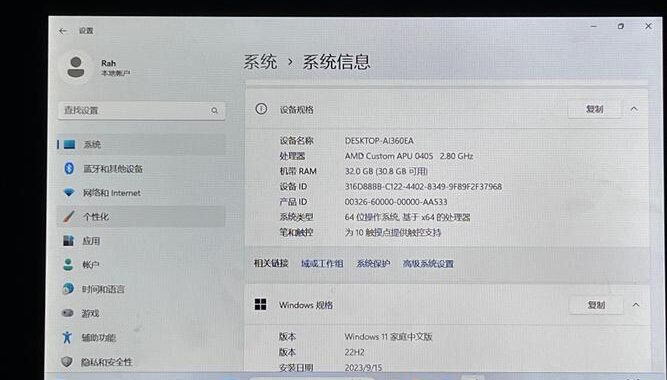Click the Windows logo beside Windows 规格
The image size is (667, 380).
tap(260, 304)
